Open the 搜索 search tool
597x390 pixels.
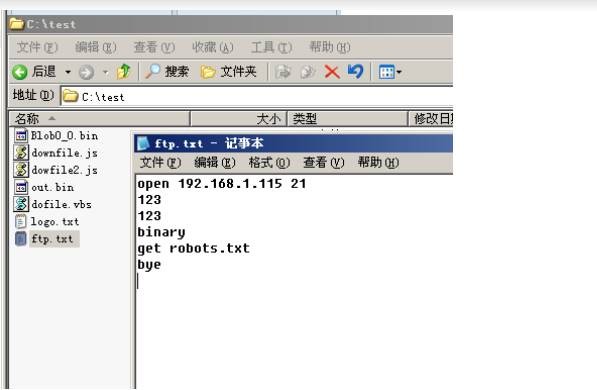(167, 71)
